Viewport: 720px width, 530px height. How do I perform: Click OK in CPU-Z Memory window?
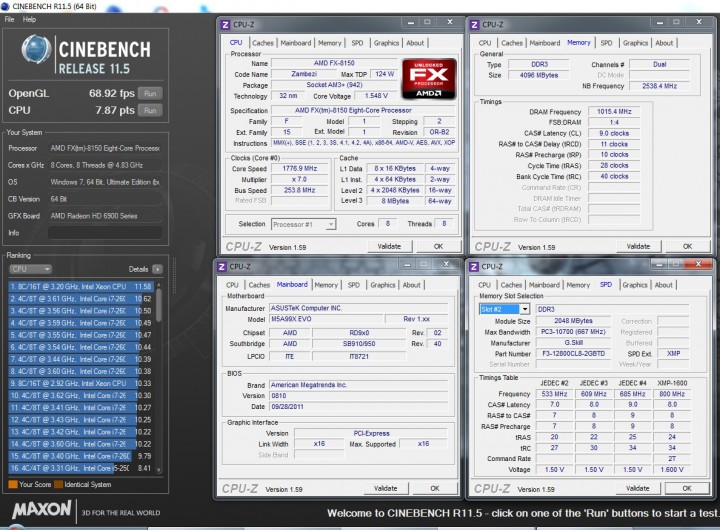point(687,247)
